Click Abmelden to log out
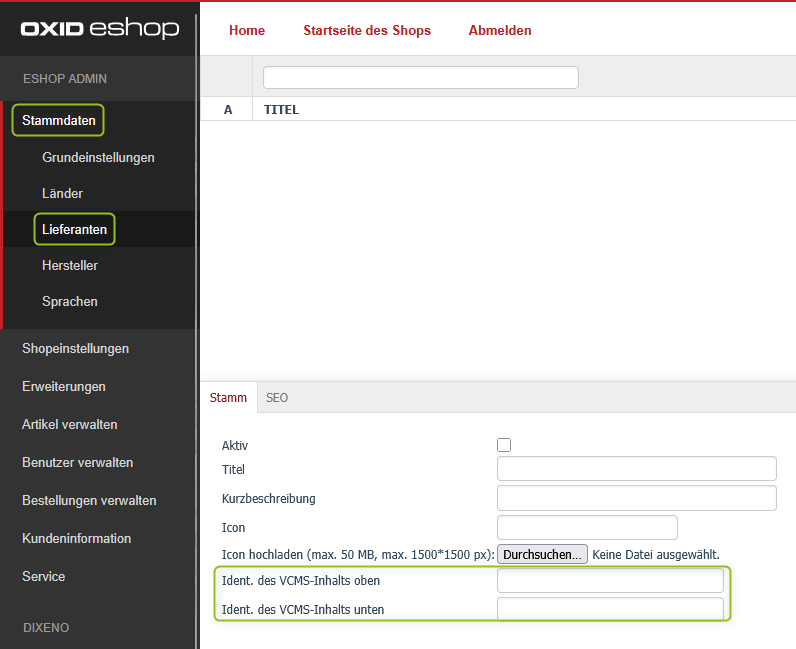This screenshot has height=649, width=796. click(500, 30)
